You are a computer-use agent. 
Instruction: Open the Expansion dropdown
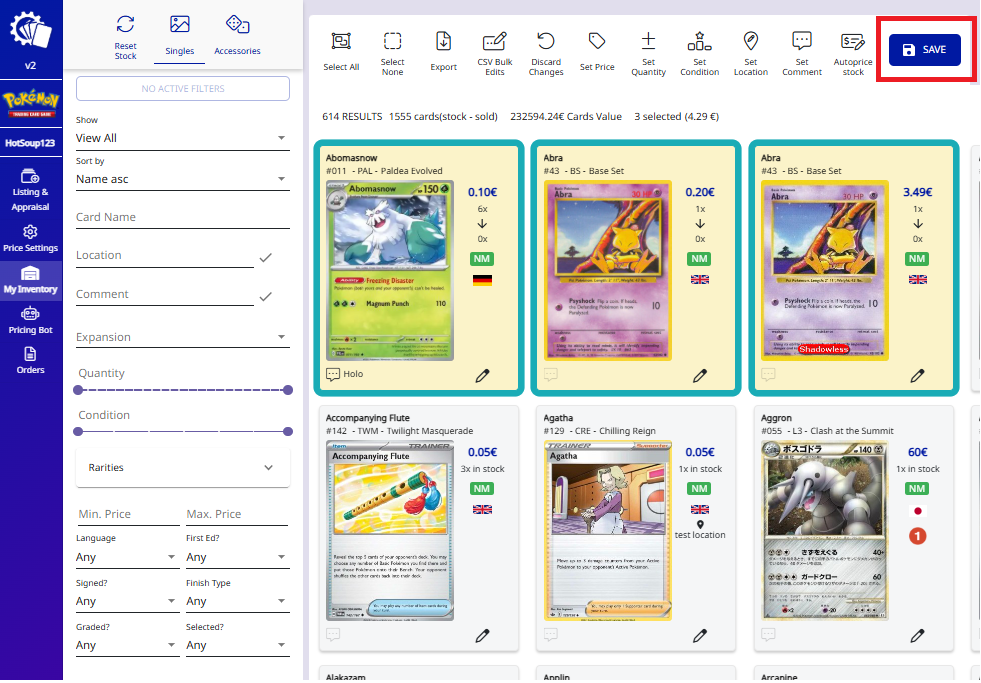point(183,337)
